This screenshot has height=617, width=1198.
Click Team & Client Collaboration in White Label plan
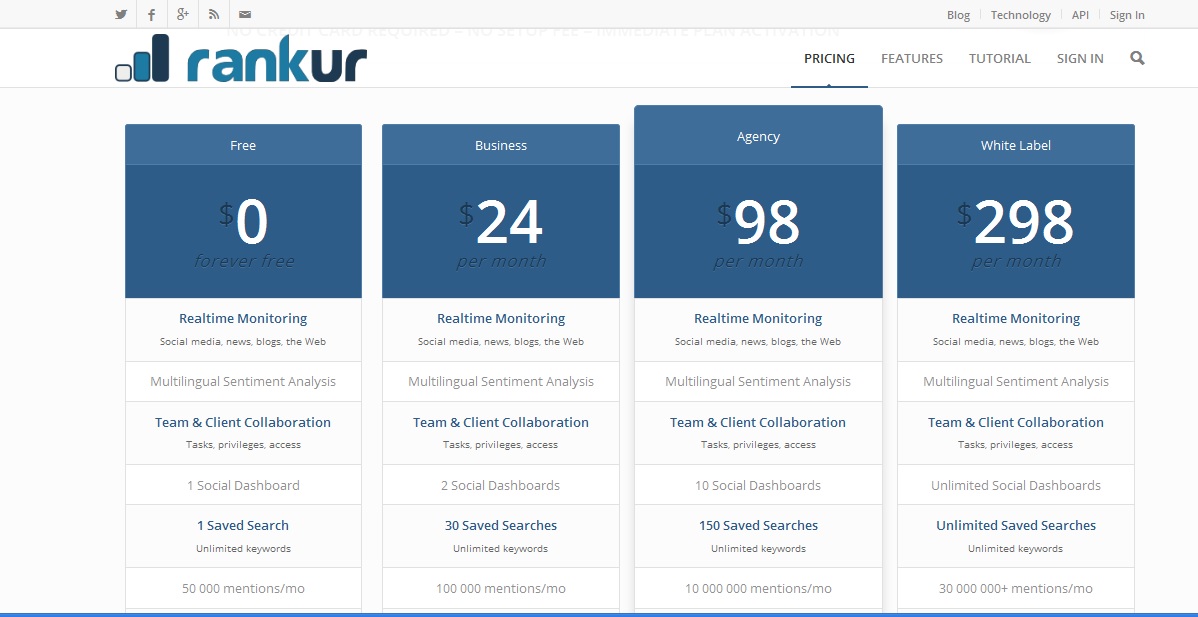point(1016,422)
